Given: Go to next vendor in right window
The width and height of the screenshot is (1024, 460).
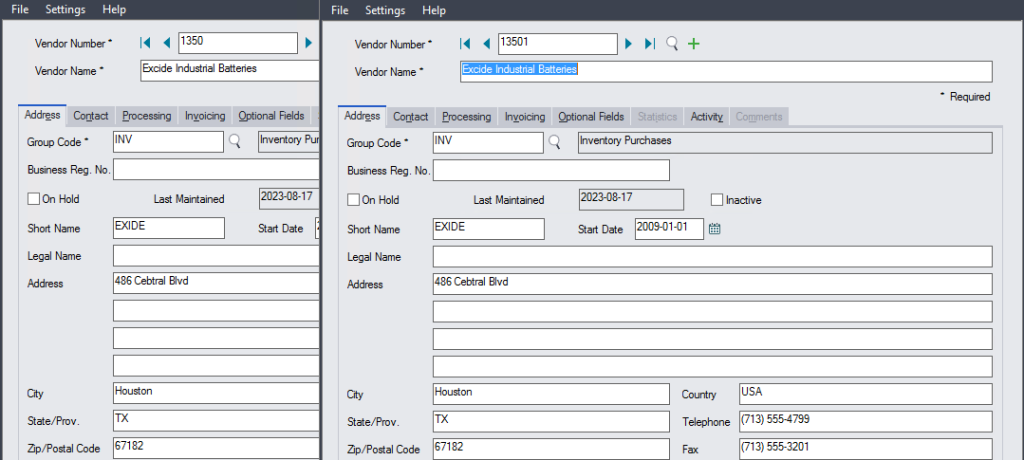Looking at the screenshot, I should pyautogui.click(x=628, y=44).
